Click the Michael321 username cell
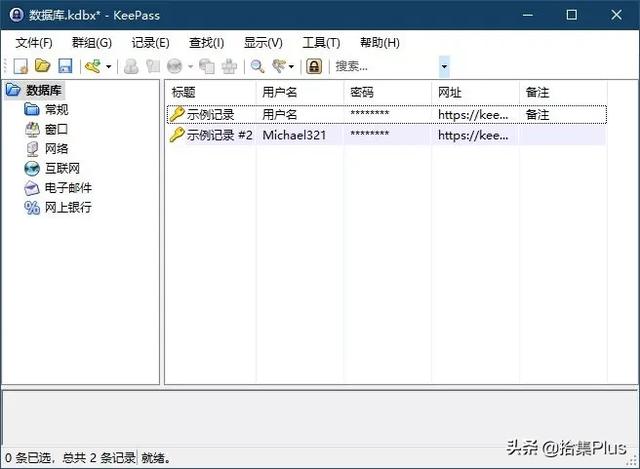640x469 pixels. tap(294, 135)
